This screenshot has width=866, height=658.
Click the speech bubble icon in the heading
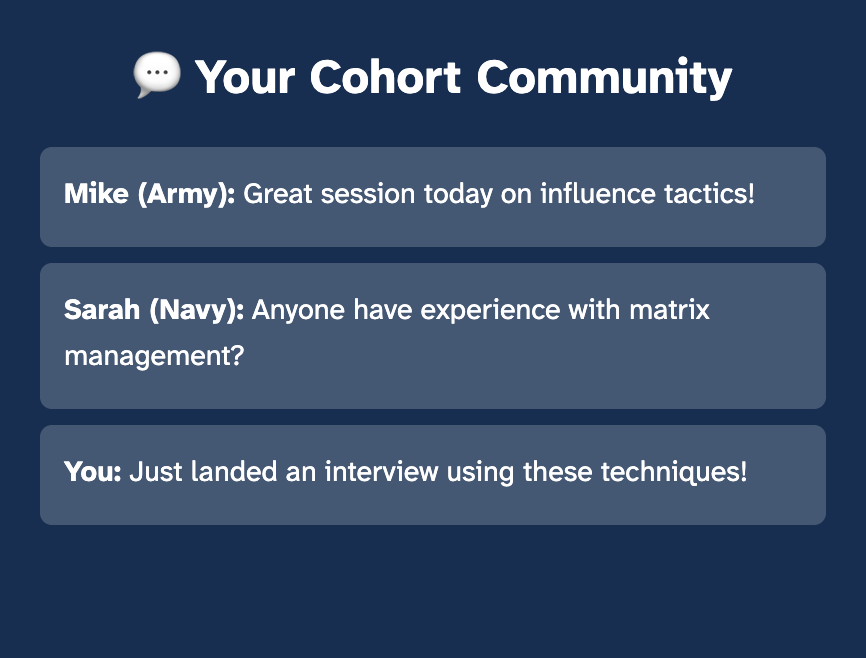pyautogui.click(x=157, y=76)
